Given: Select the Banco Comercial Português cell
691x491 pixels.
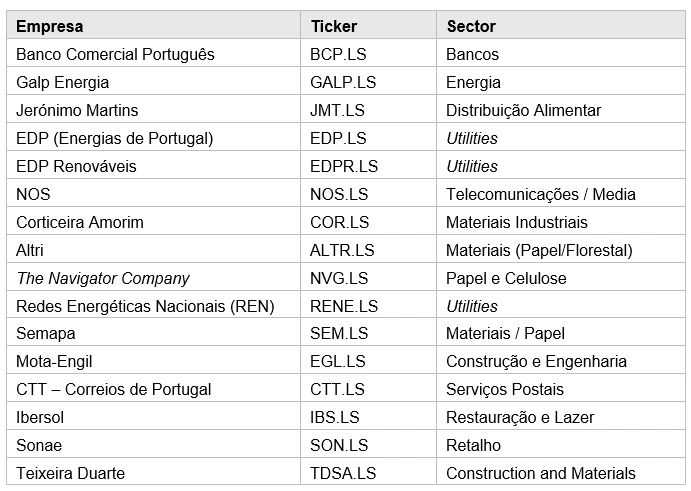Looking at the screenshot, I should click(x=153, y=54).
